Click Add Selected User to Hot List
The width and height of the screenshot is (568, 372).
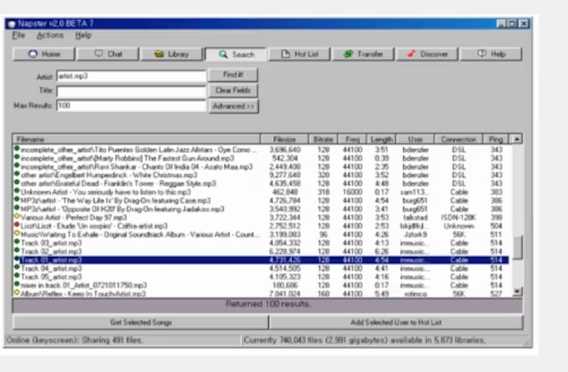[x=396, y=322]
